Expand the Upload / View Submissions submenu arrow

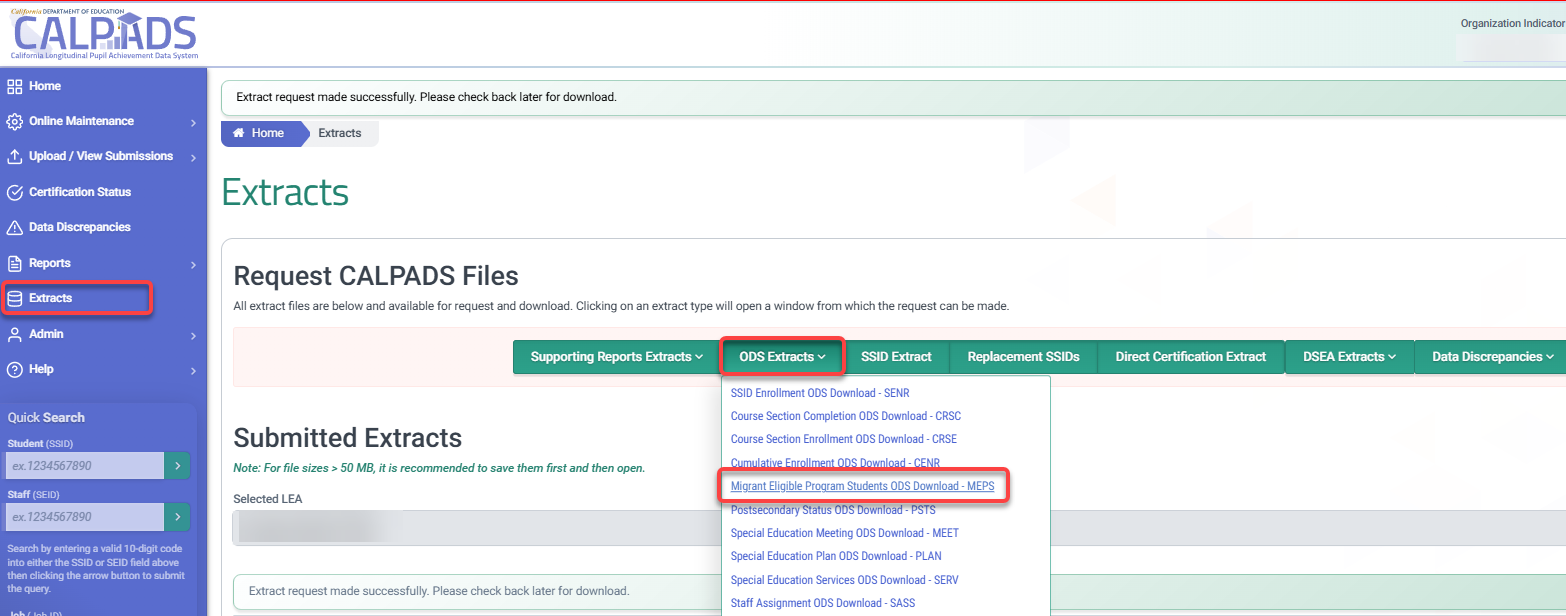point(193,157)
